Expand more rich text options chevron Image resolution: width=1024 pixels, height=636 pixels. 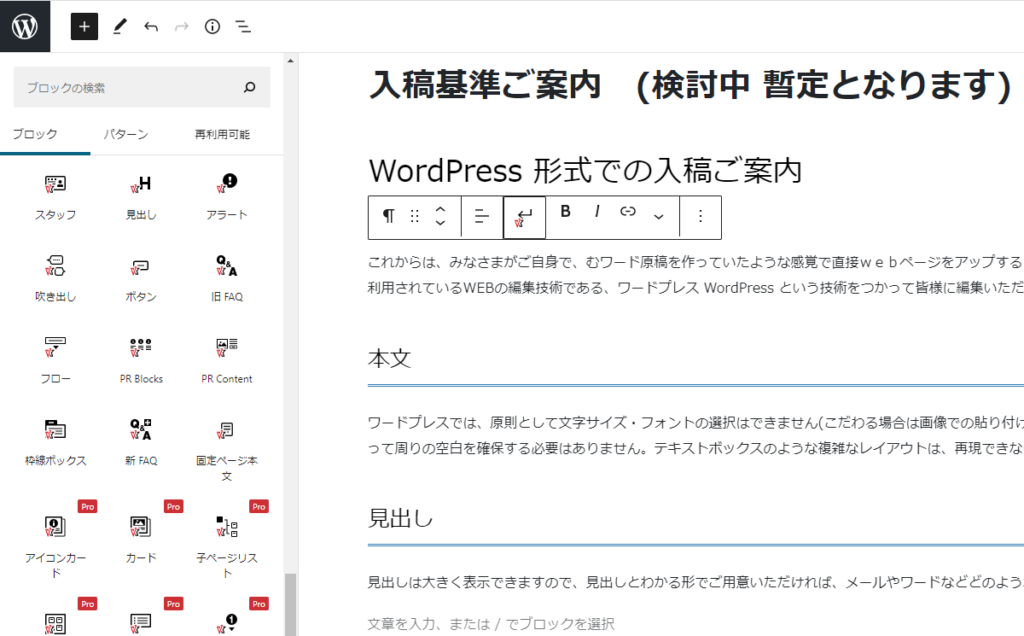click(658, 216)
